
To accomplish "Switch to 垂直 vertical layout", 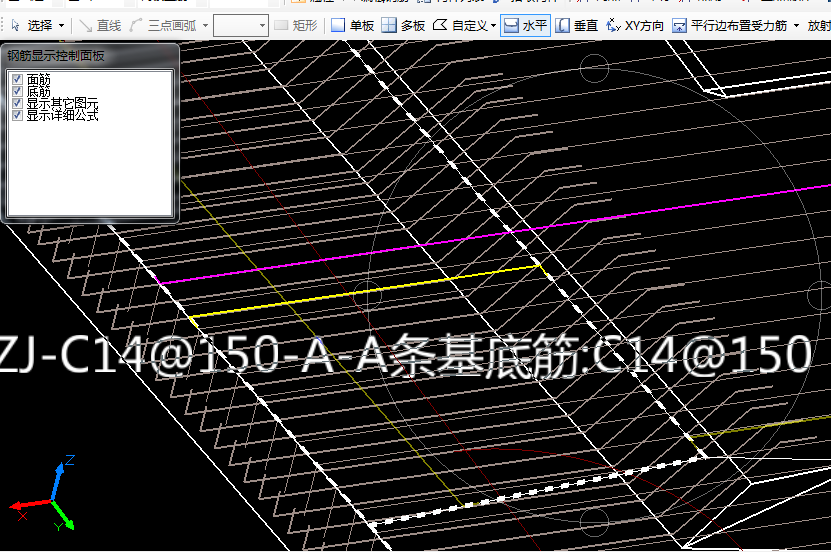I will click(577, 25).
